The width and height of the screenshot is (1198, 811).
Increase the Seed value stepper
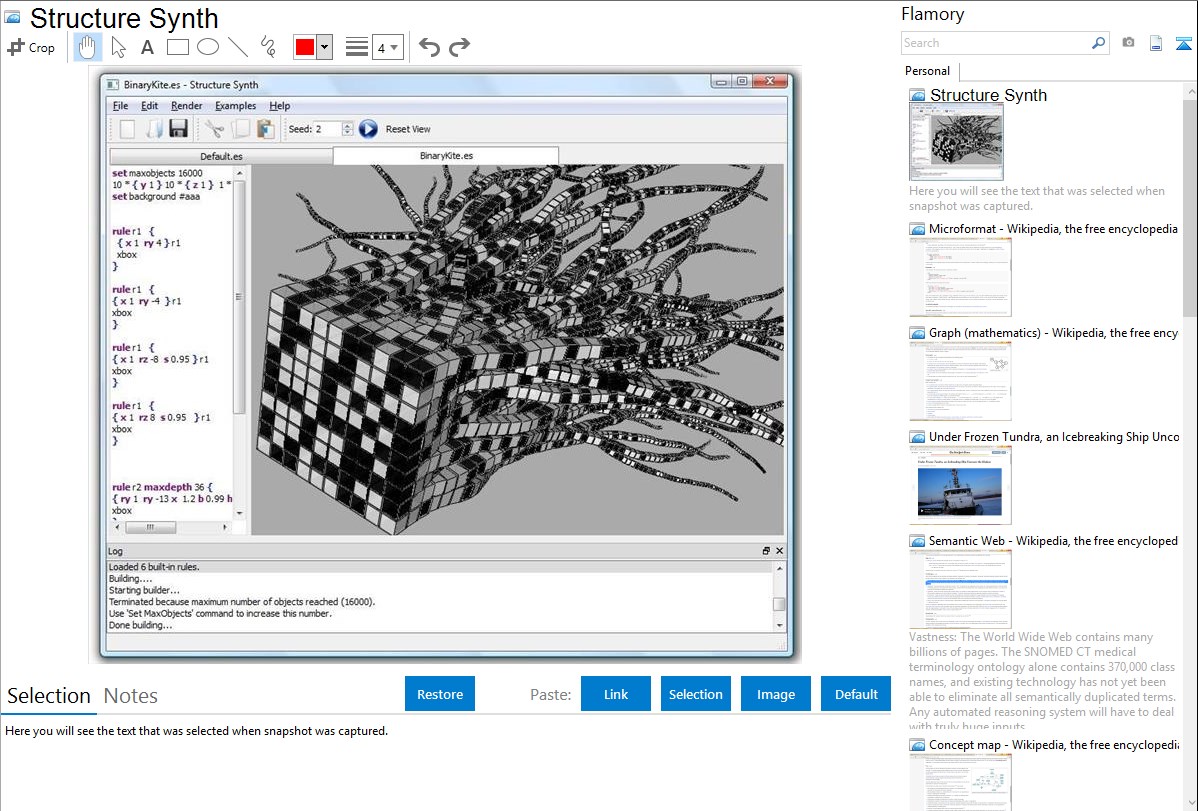click(x=348, y=125)
